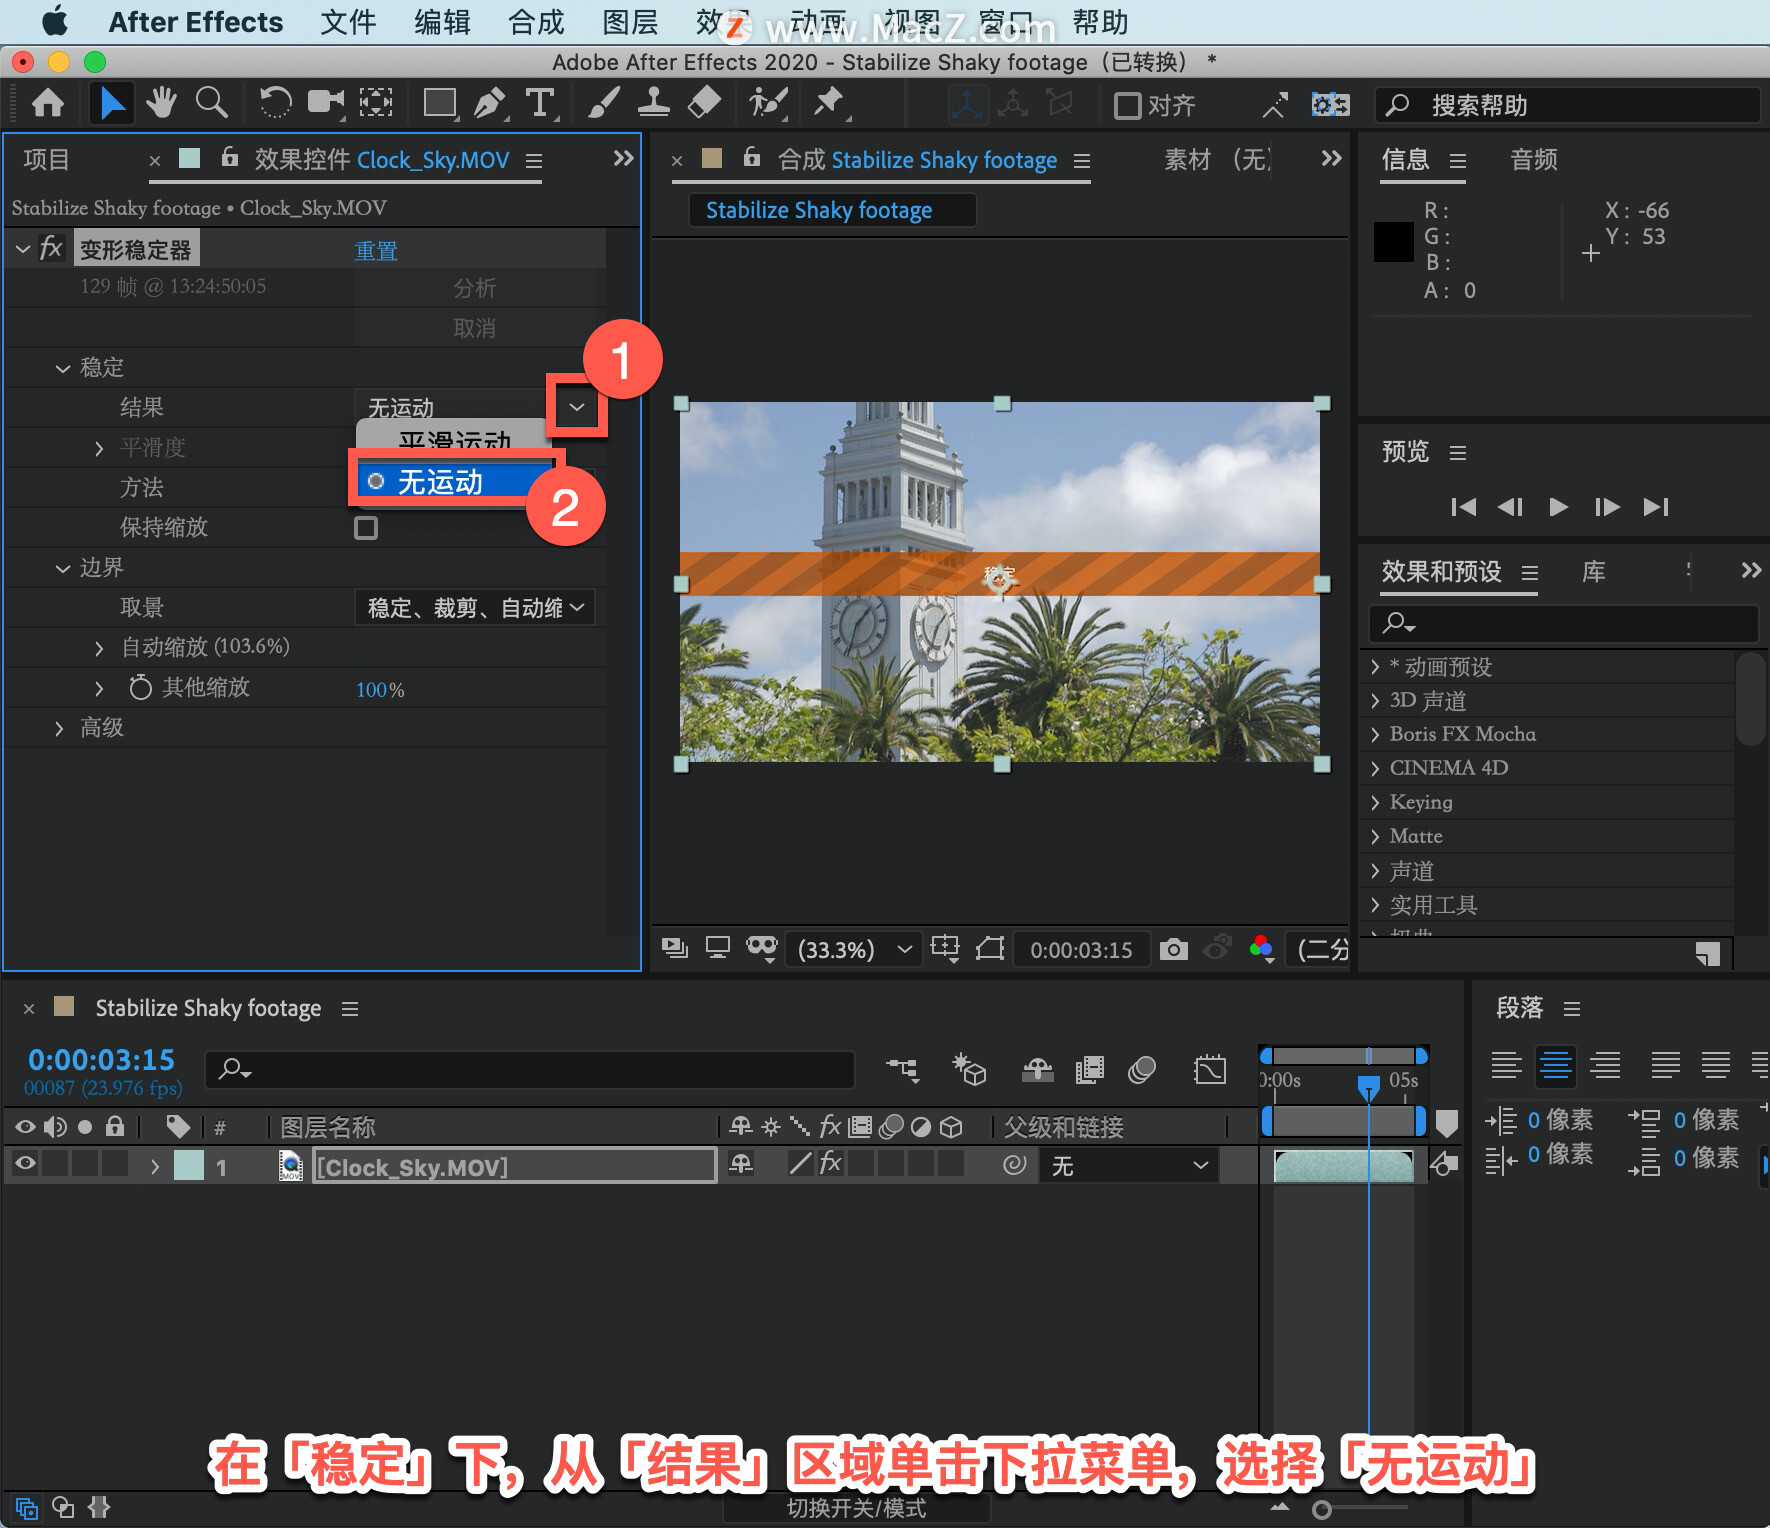Screen dimensions: 1770x1528
Task: Click the 切换开关/模式 button
Action: tap(856, 1508)
